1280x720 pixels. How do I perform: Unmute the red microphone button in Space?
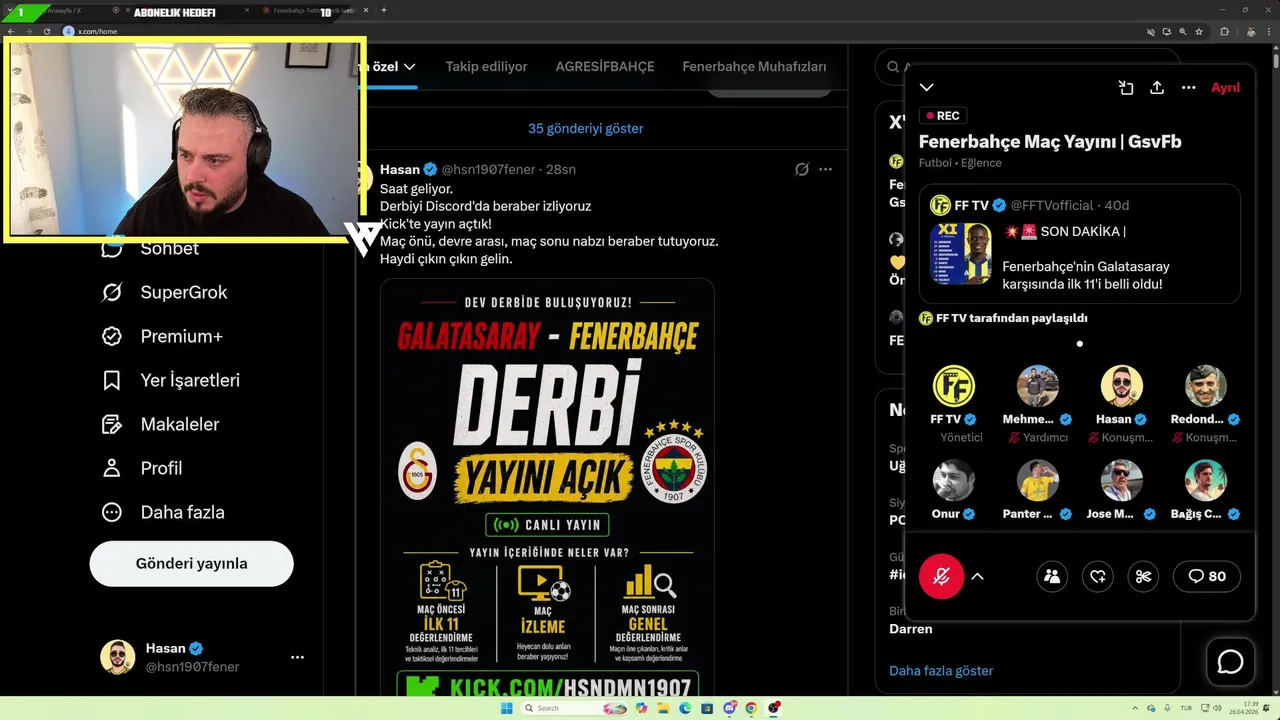(941, 576)
